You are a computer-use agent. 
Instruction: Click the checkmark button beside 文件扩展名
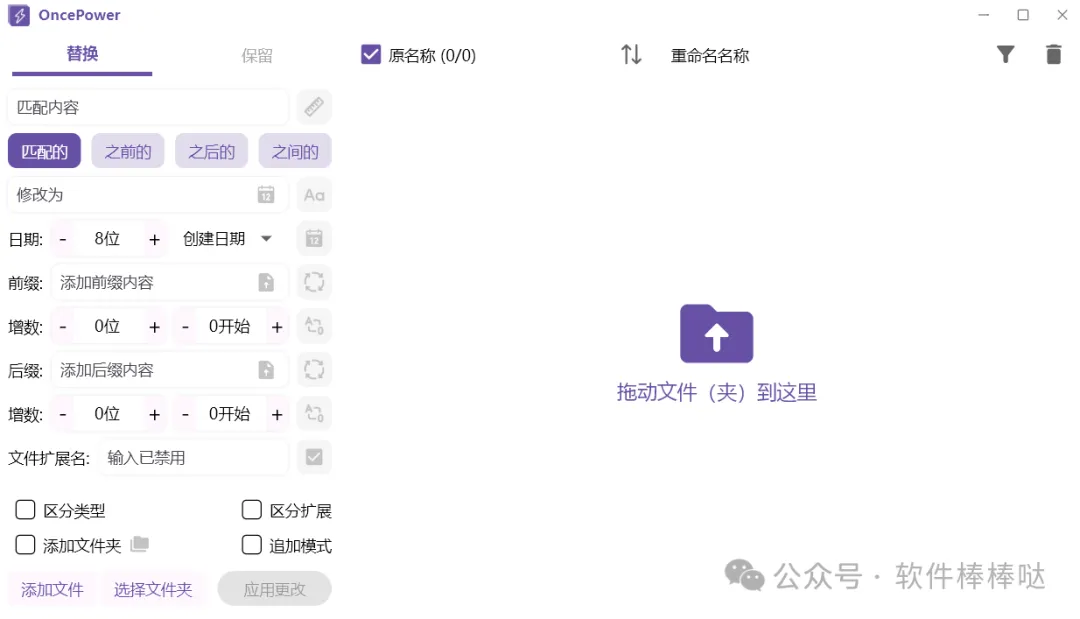tap(314, 457)
